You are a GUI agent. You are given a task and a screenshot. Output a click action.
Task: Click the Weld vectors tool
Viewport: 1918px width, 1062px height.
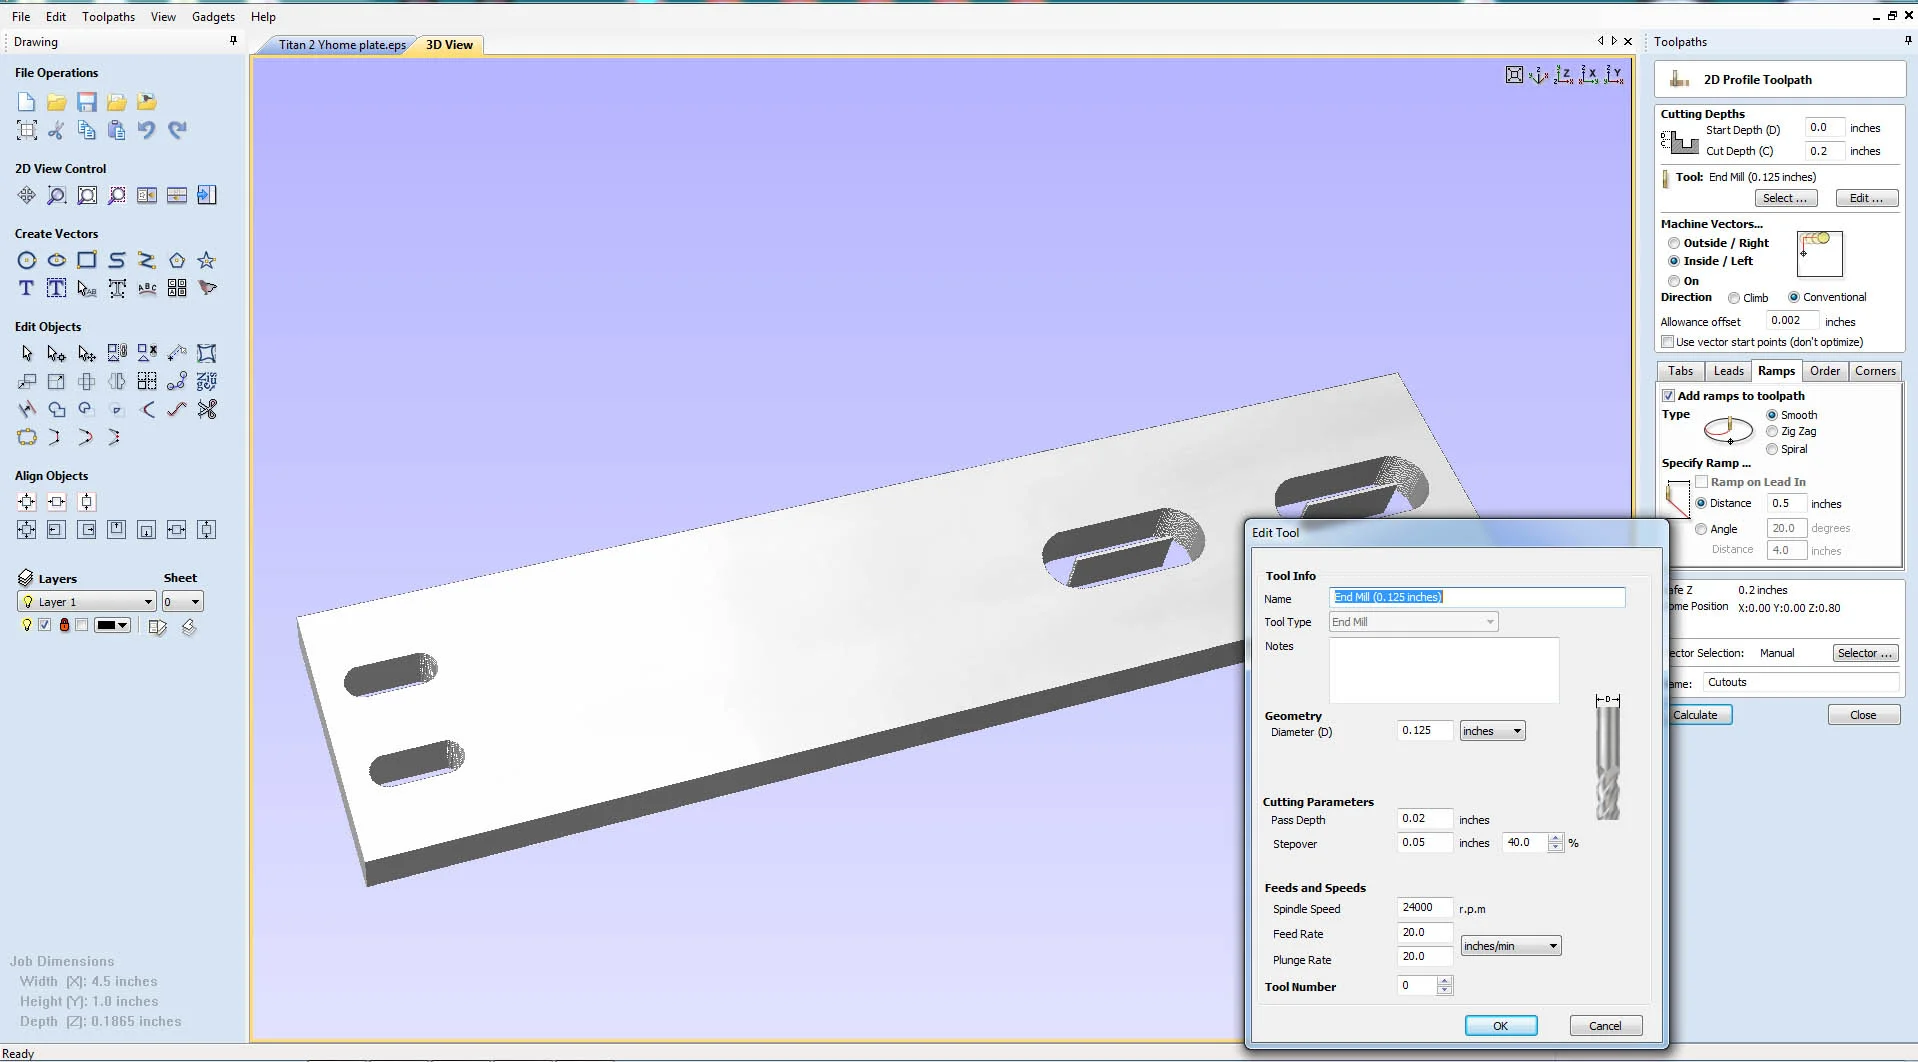tap(57, 409)
